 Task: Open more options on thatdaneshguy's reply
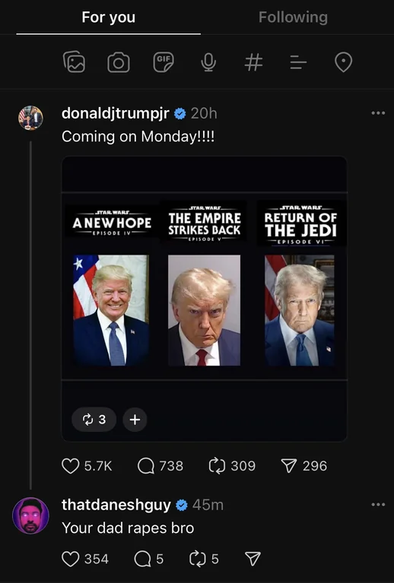(378, 505)
